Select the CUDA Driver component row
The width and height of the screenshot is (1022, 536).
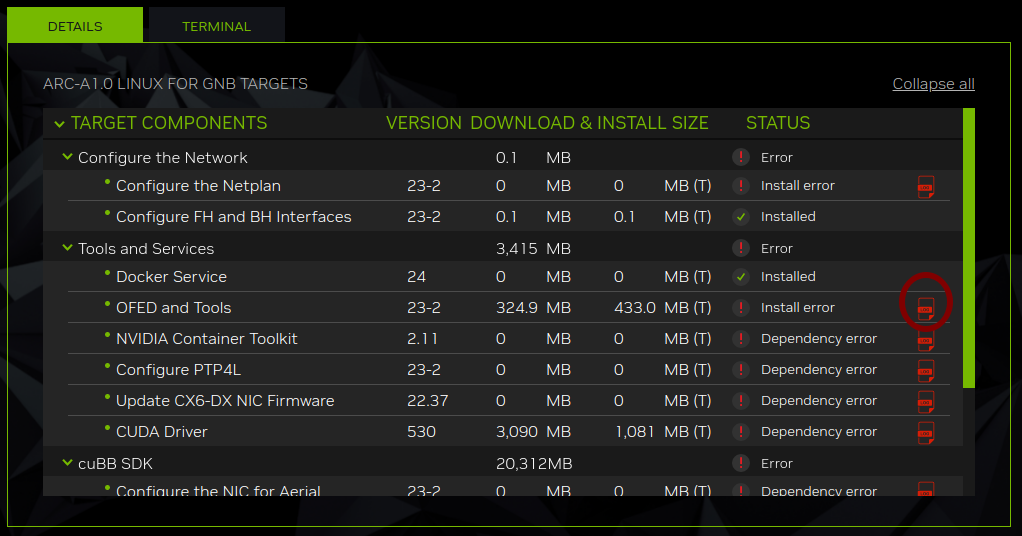162,432
